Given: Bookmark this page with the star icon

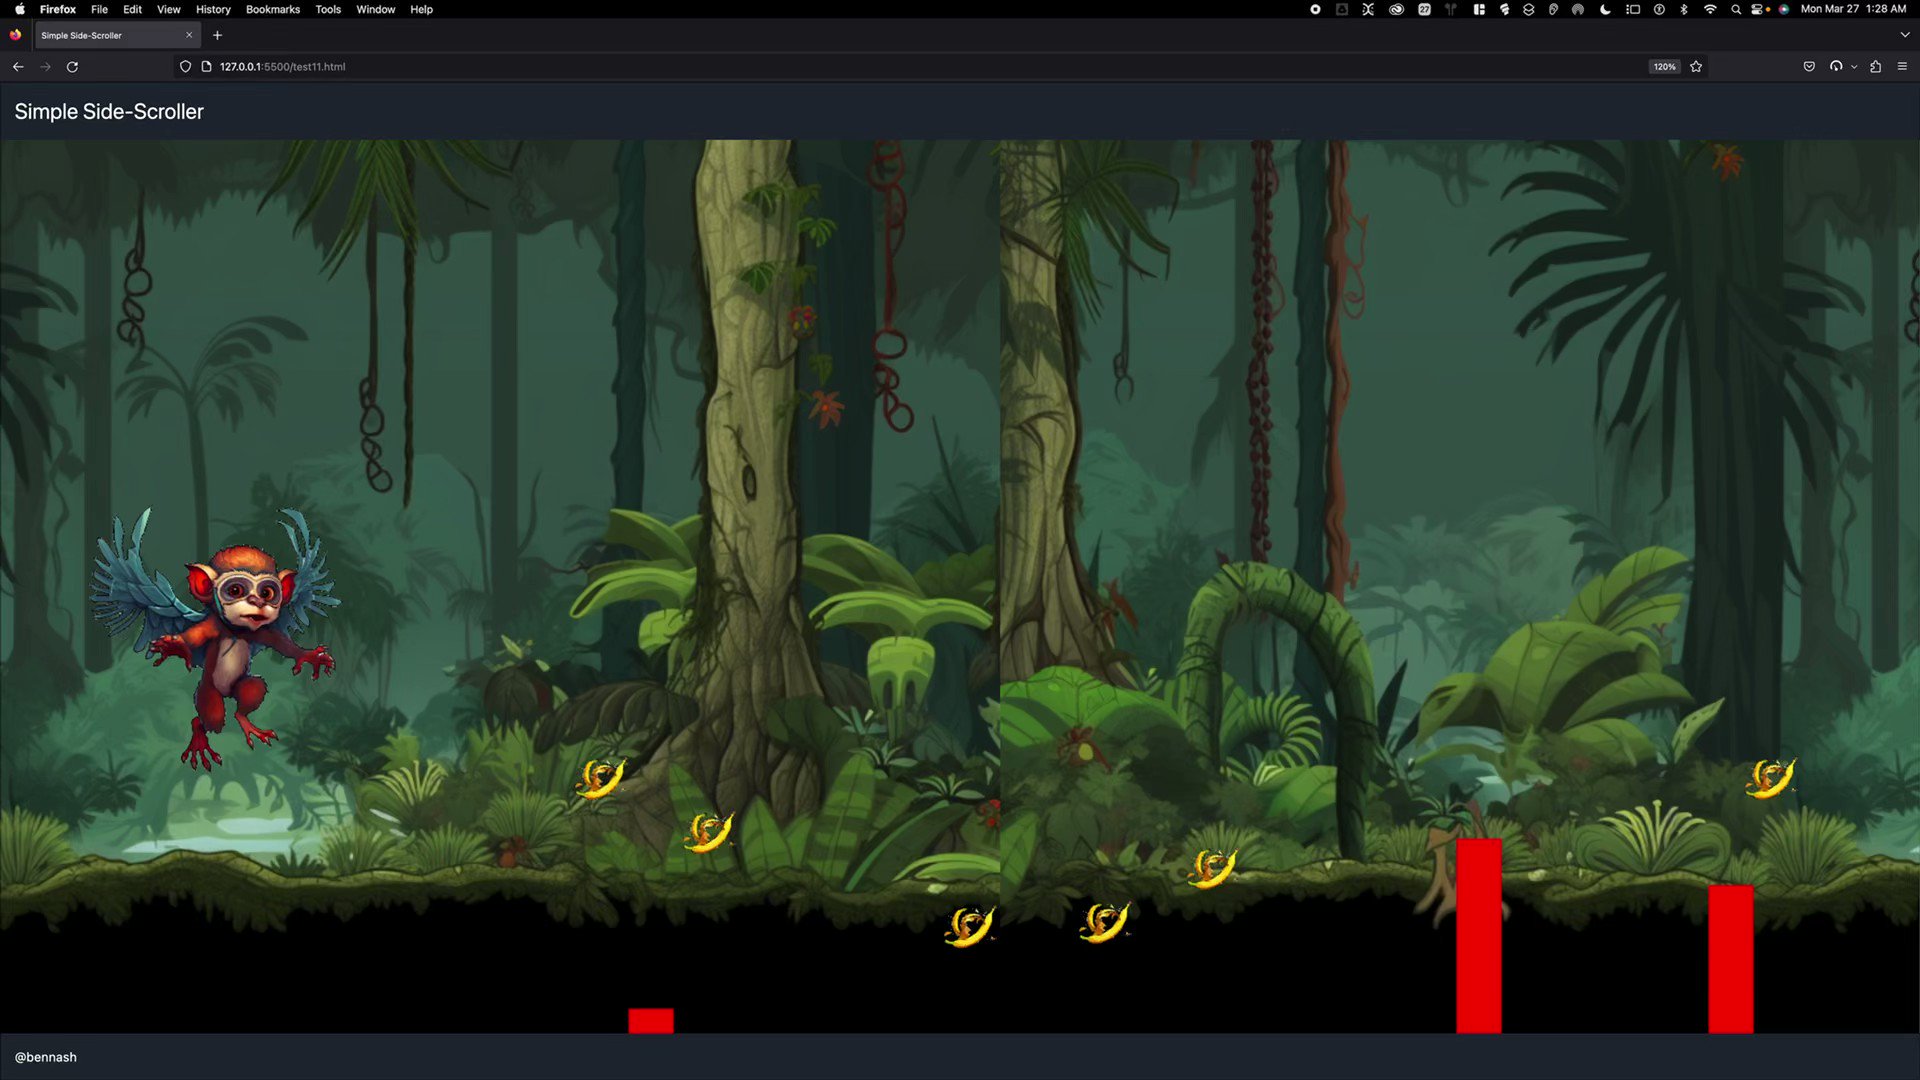Looking at the screenshot, I should pyautogui.click(x=1696, y=66).
